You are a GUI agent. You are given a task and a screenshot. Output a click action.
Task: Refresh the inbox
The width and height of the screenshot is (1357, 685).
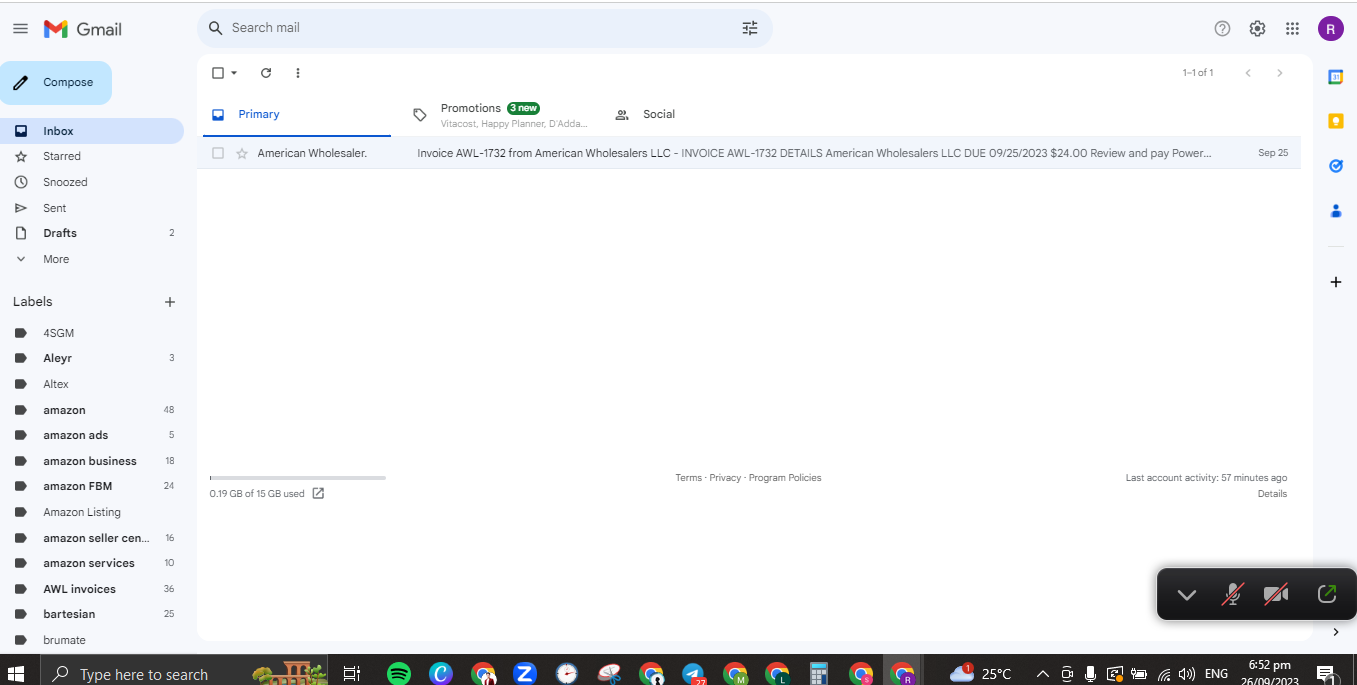266,72
